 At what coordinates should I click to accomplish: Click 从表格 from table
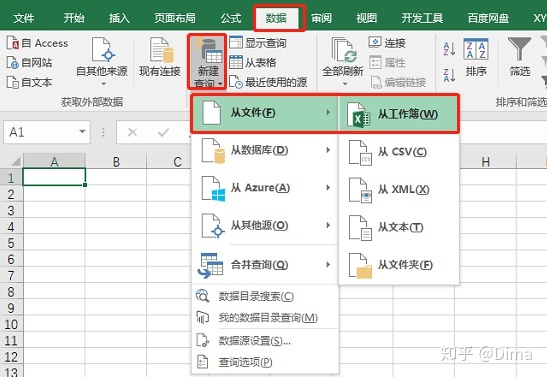[253, 62]
